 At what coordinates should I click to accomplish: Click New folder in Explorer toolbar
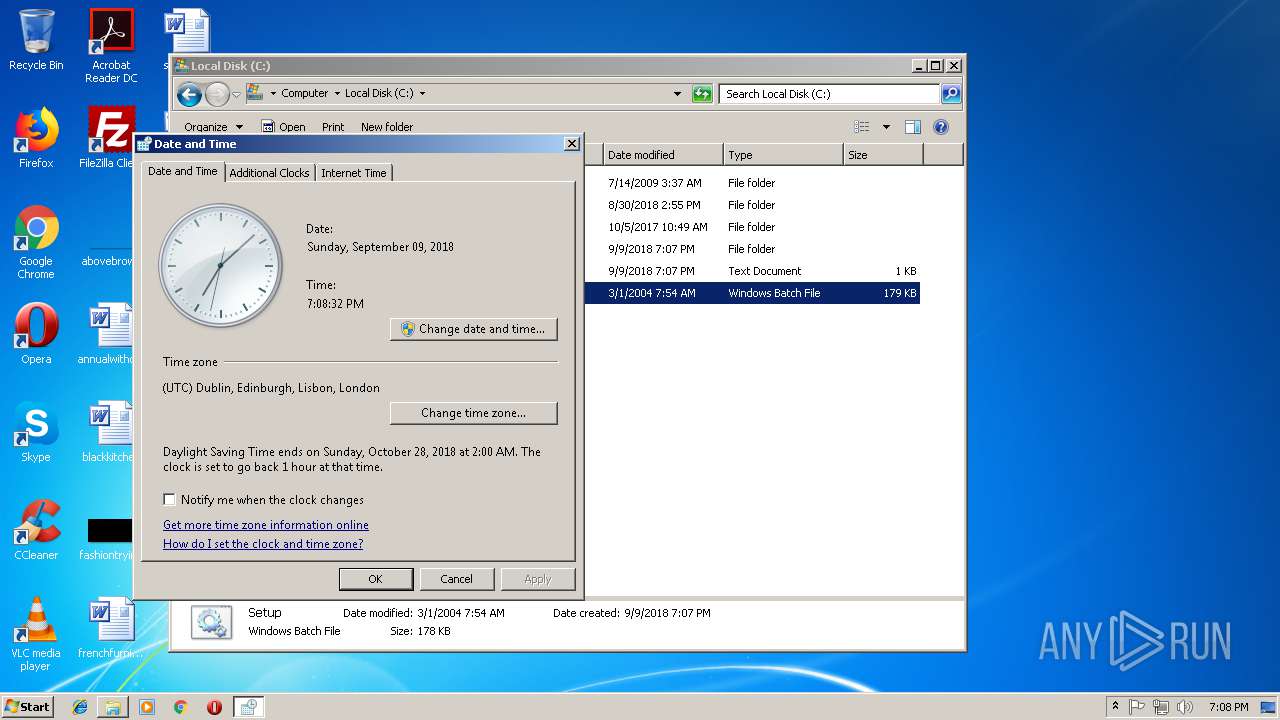(x=387, y=127)
